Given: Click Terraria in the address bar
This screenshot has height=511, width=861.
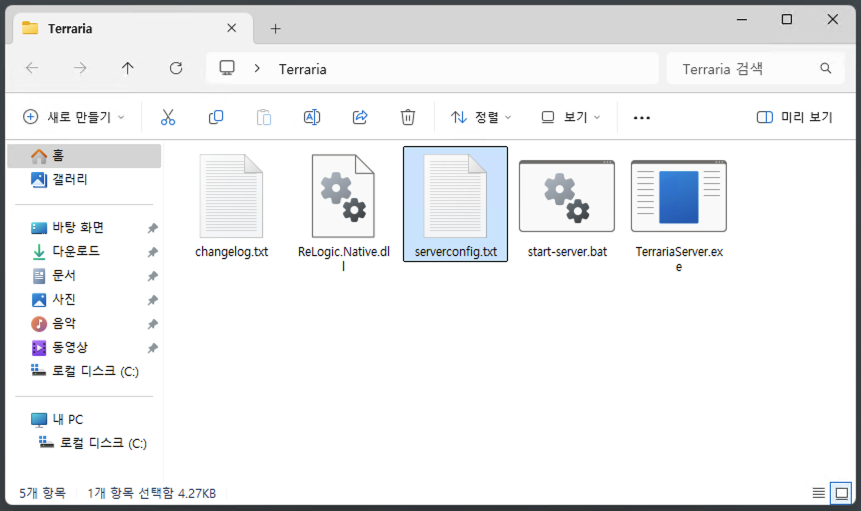Looking at the screenshot, I should (x=303, y=69).
